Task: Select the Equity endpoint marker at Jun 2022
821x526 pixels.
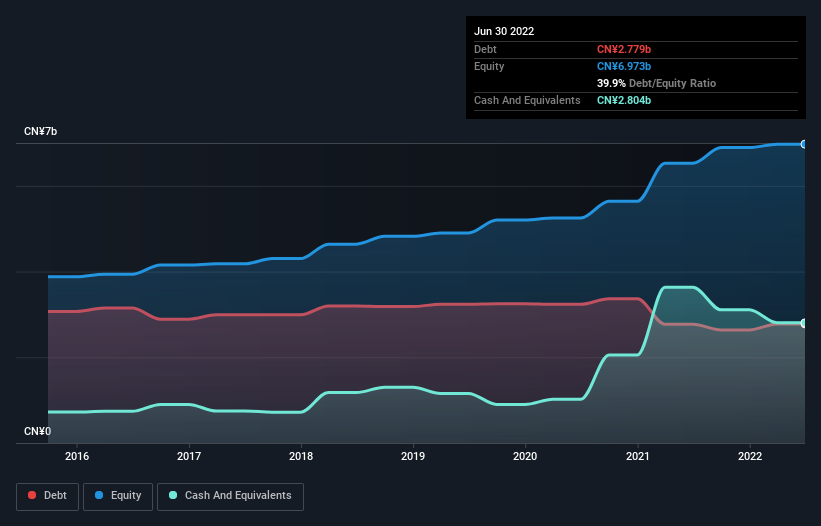Action: 803,144
